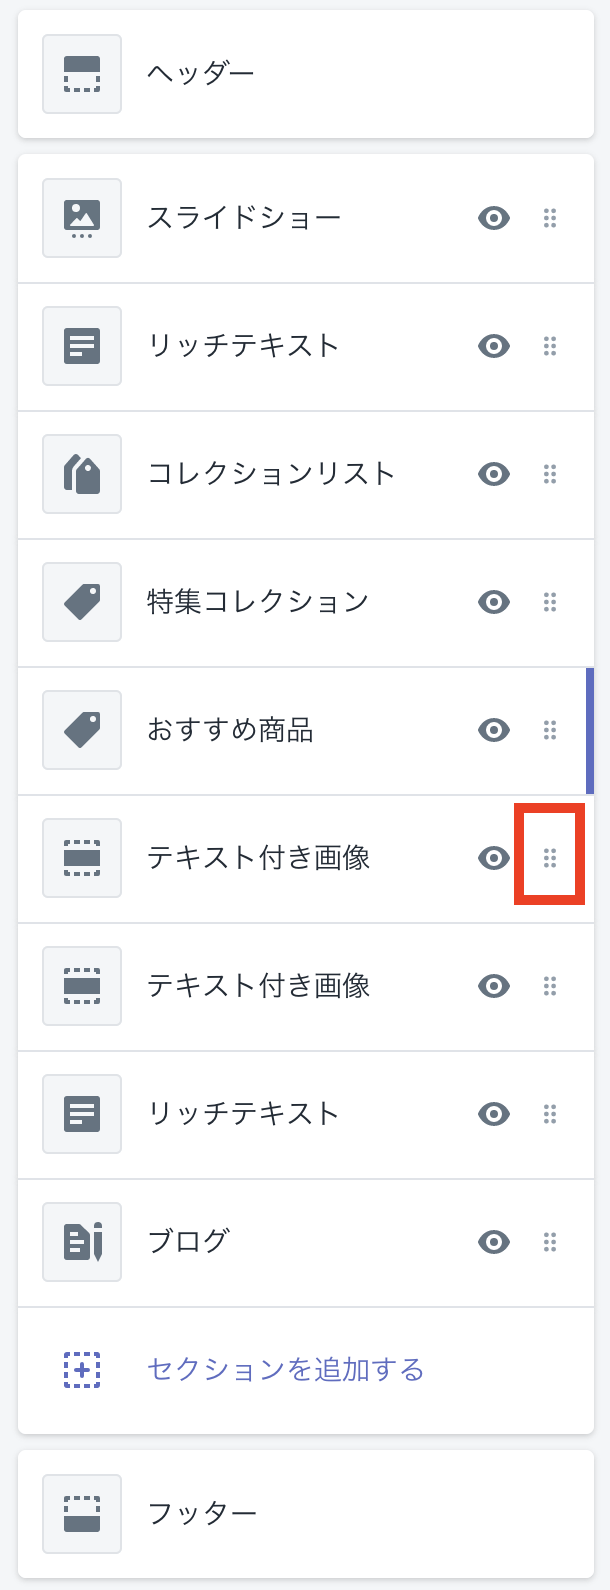Click the ブログ section icon
This screenshot has width=610, height=1590.
click(82, 1242)
